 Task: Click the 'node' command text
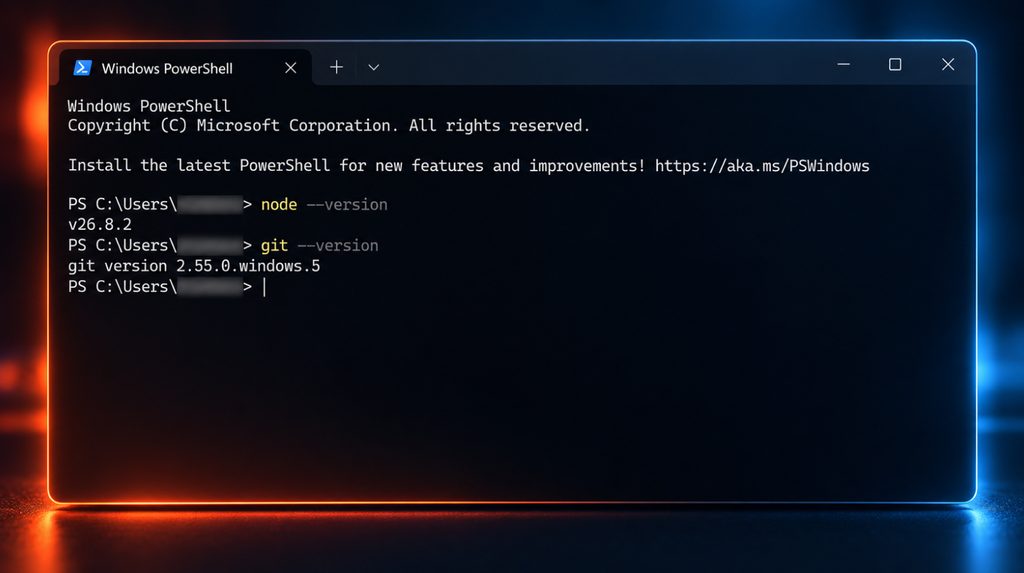tap(279, 205)
